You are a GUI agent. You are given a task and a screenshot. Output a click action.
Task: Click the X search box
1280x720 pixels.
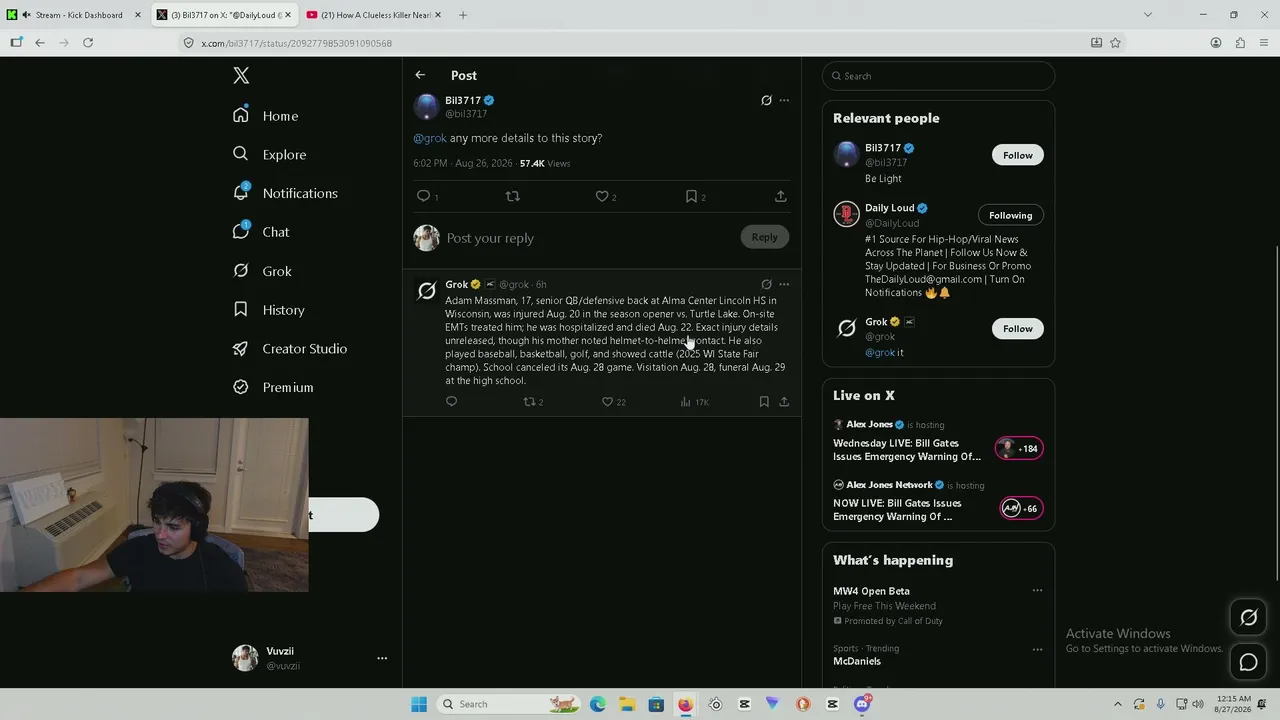coord(938,76)
